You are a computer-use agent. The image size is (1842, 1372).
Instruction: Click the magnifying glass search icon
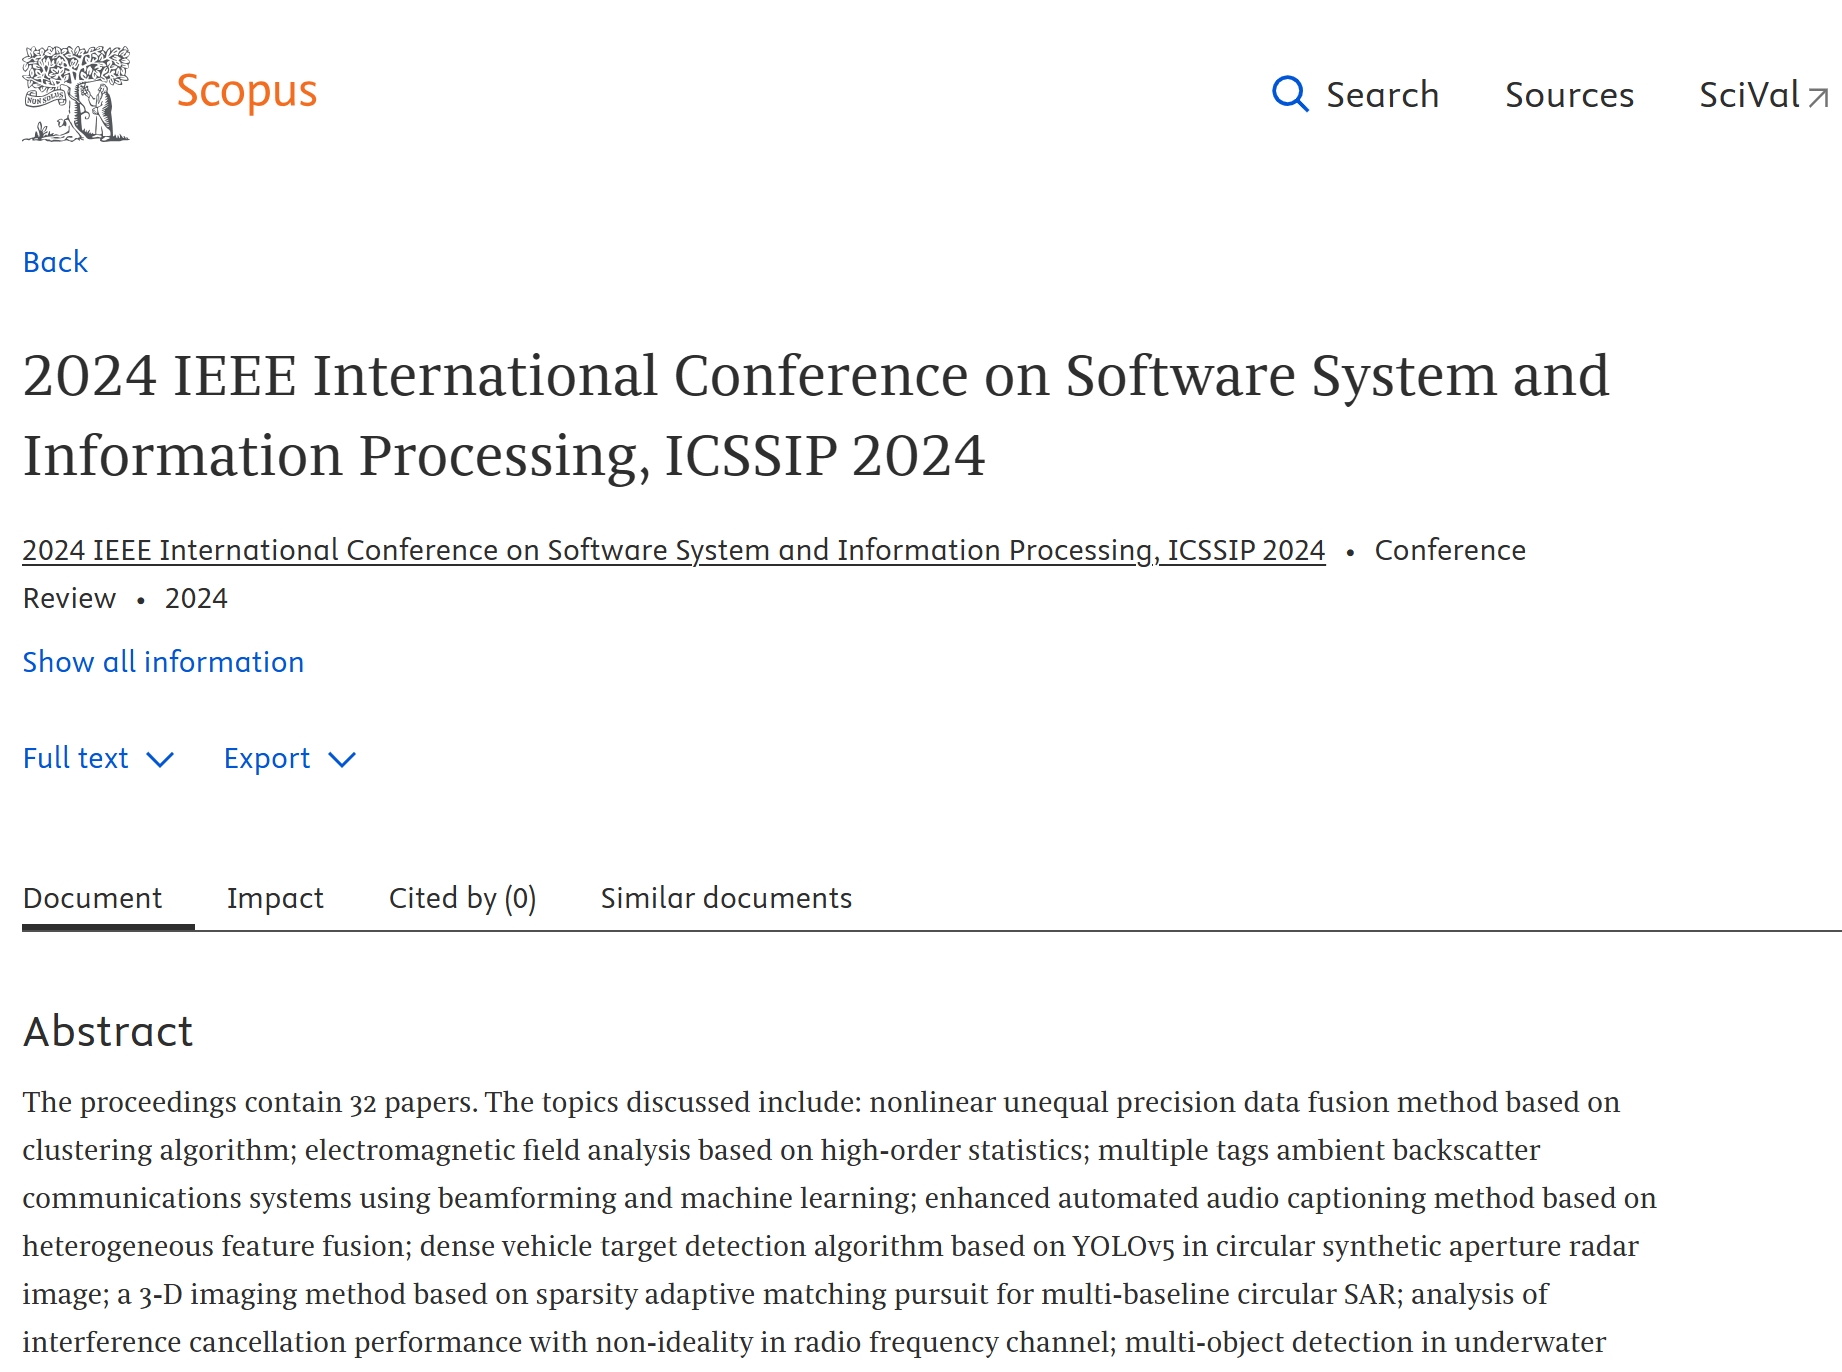coord(1290,94)
